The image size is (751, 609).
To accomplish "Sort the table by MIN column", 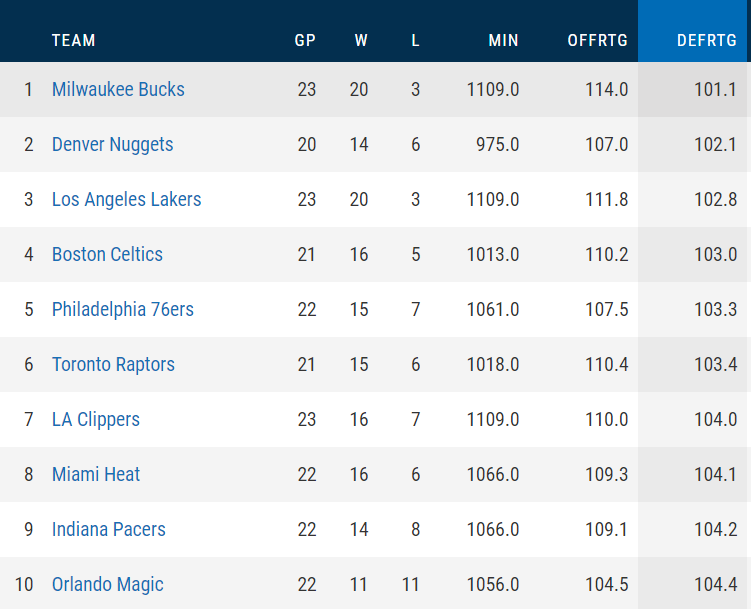I will (503, 40).
